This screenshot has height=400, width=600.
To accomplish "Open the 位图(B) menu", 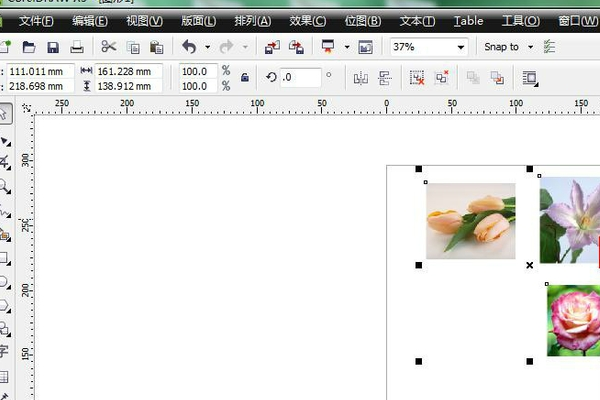I will point(362,21).
